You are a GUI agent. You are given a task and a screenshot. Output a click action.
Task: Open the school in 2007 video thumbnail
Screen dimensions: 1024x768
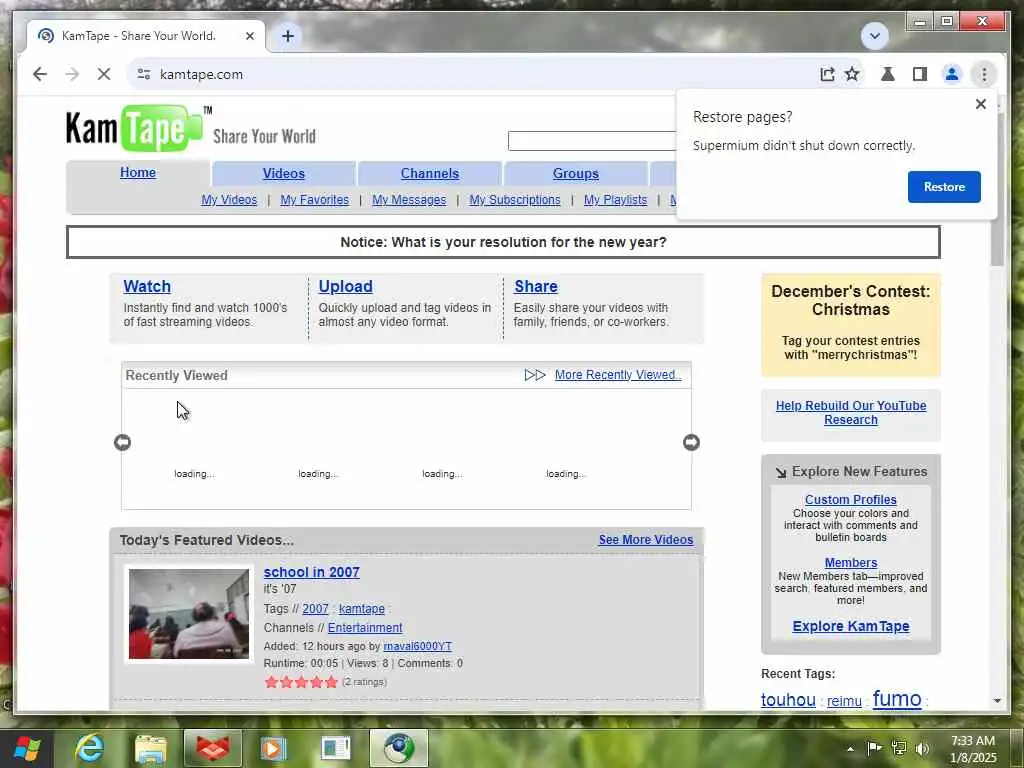coord(189,614)
